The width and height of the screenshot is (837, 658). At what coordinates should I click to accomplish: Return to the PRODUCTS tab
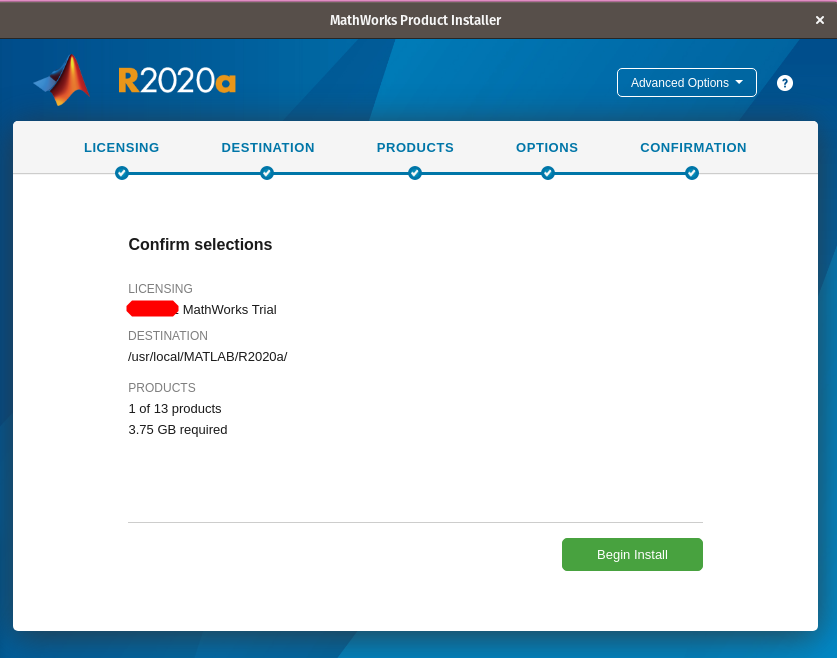[415, 148]
